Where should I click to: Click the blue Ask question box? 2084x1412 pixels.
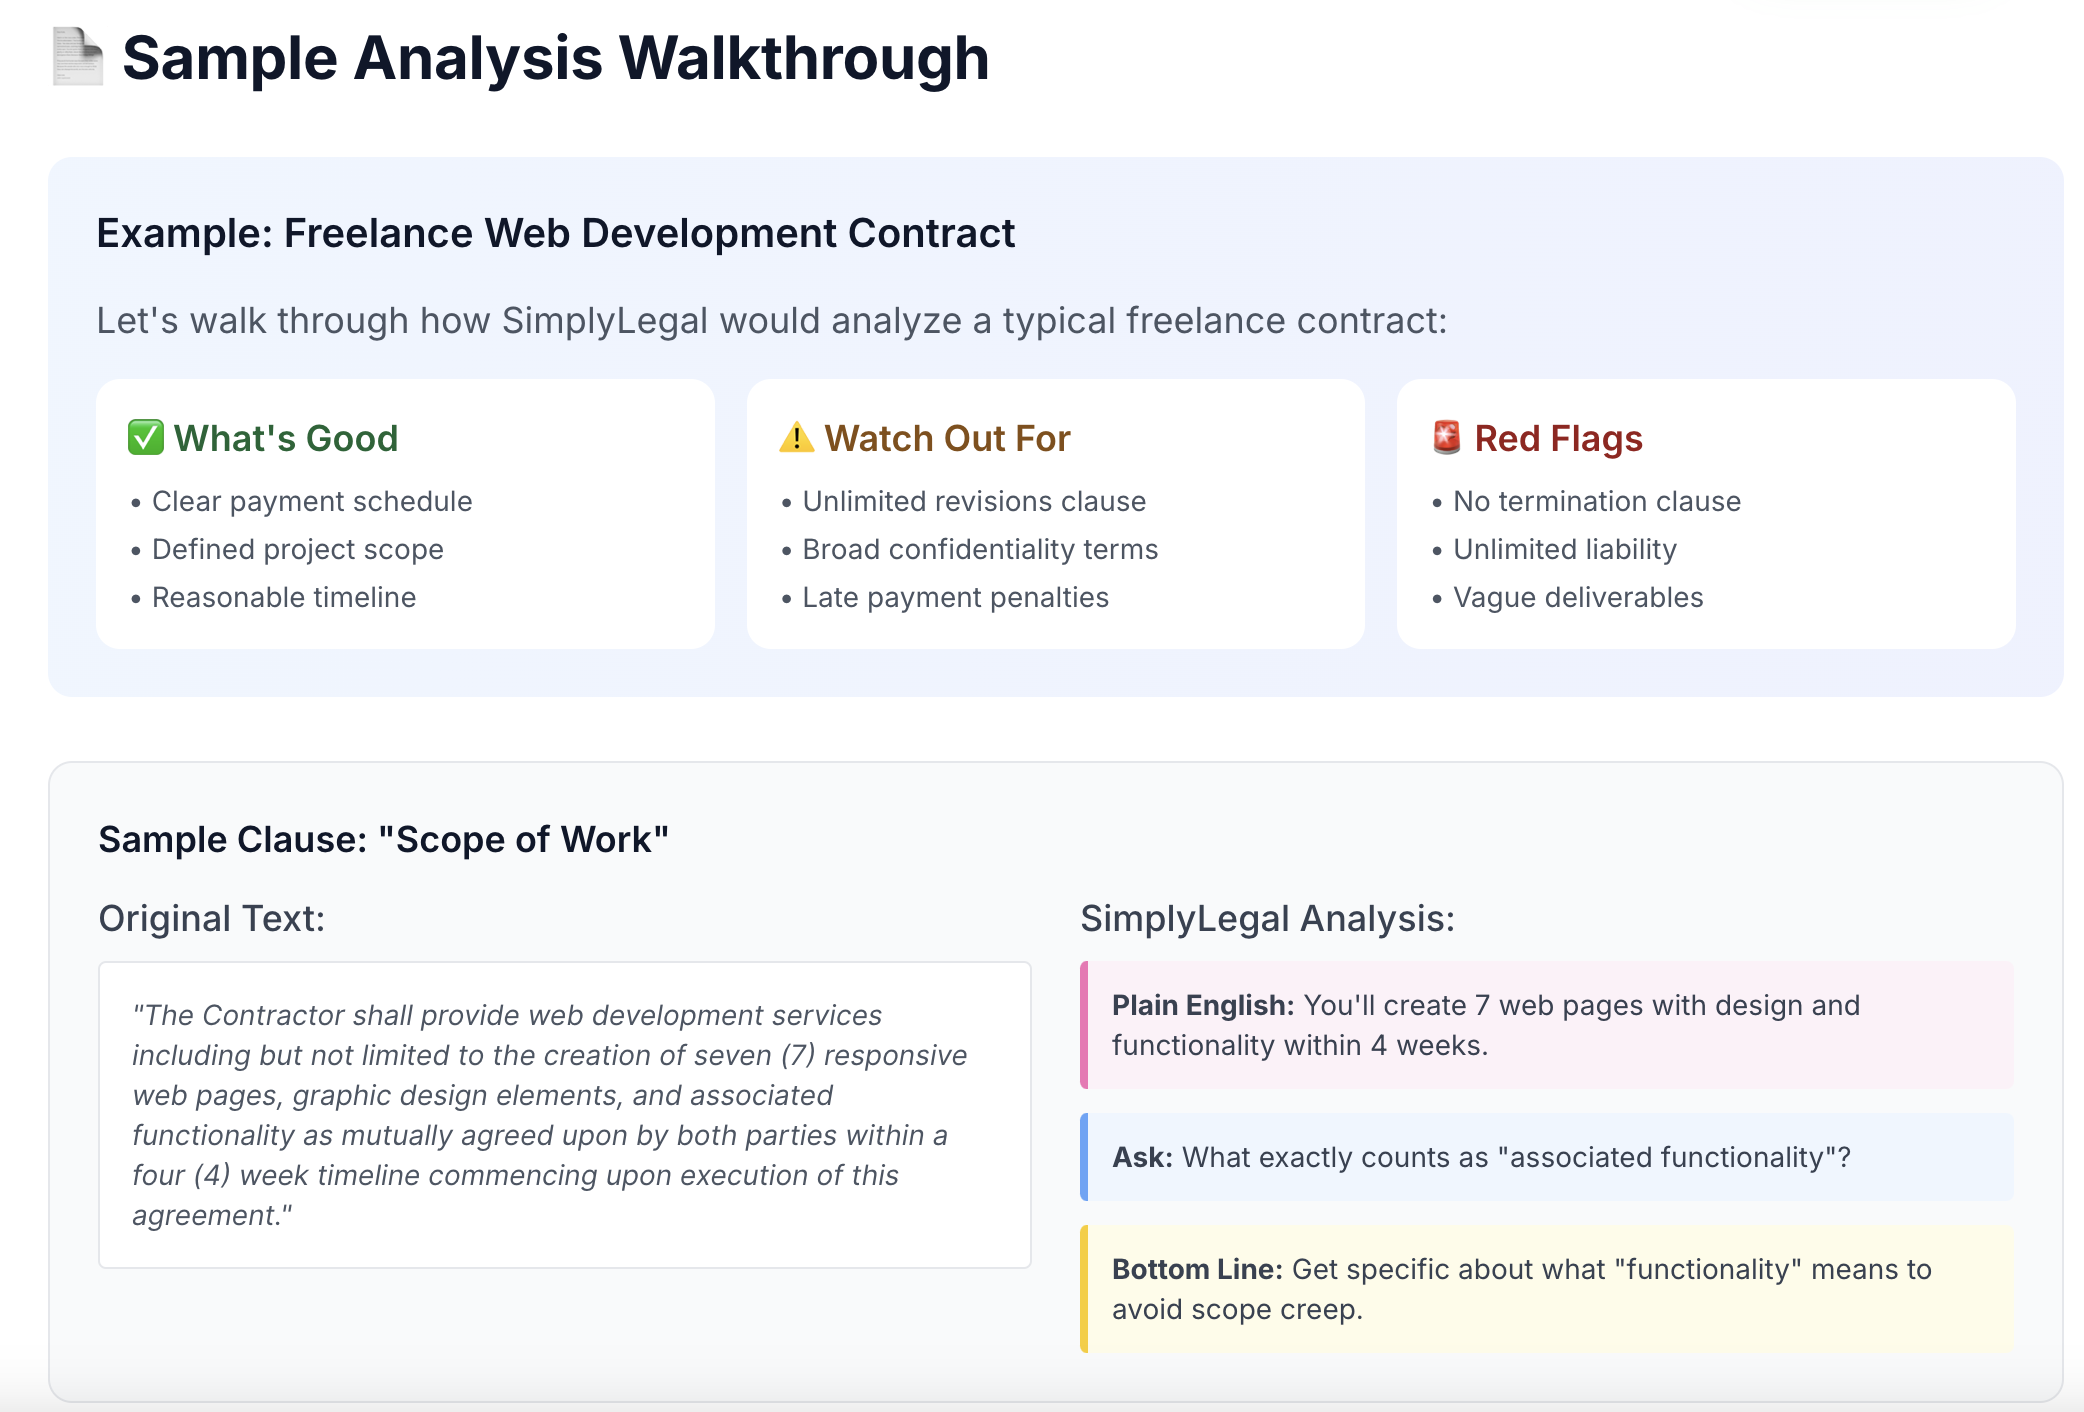(x=1547, y=1157)
